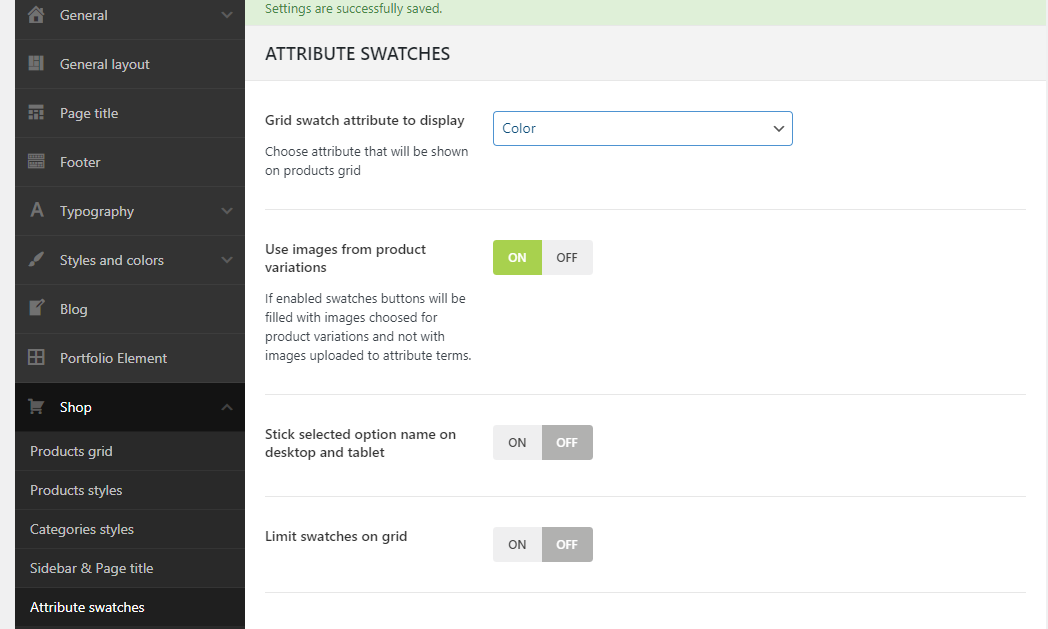
Task: Click the Shop cart icon
Action: tap(37, 407)
